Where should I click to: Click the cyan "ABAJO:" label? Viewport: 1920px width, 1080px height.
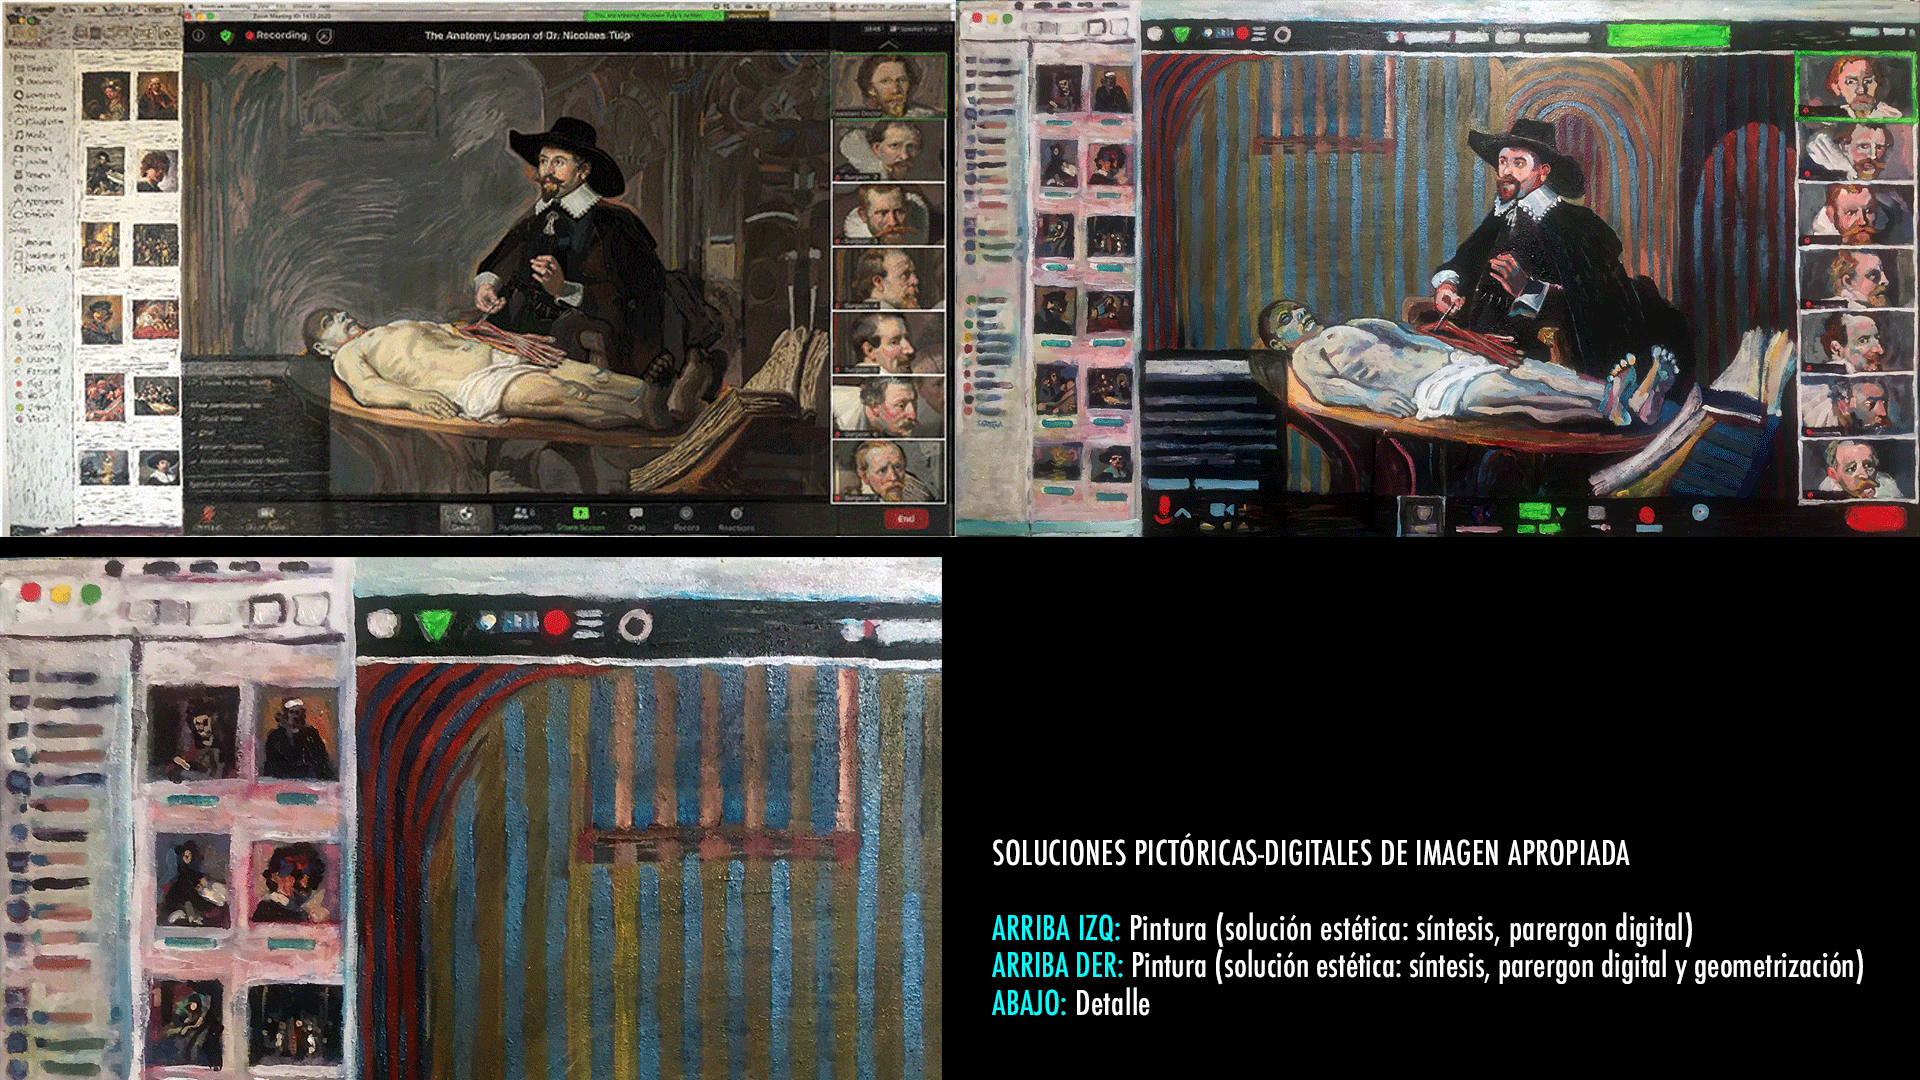click(x=1029, y=1004)
